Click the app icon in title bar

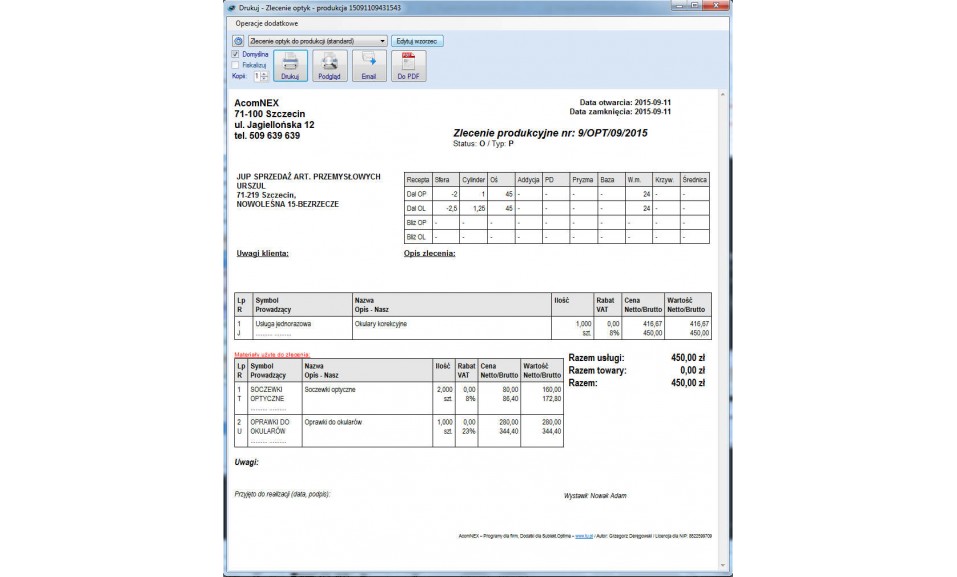pos(231,6)
